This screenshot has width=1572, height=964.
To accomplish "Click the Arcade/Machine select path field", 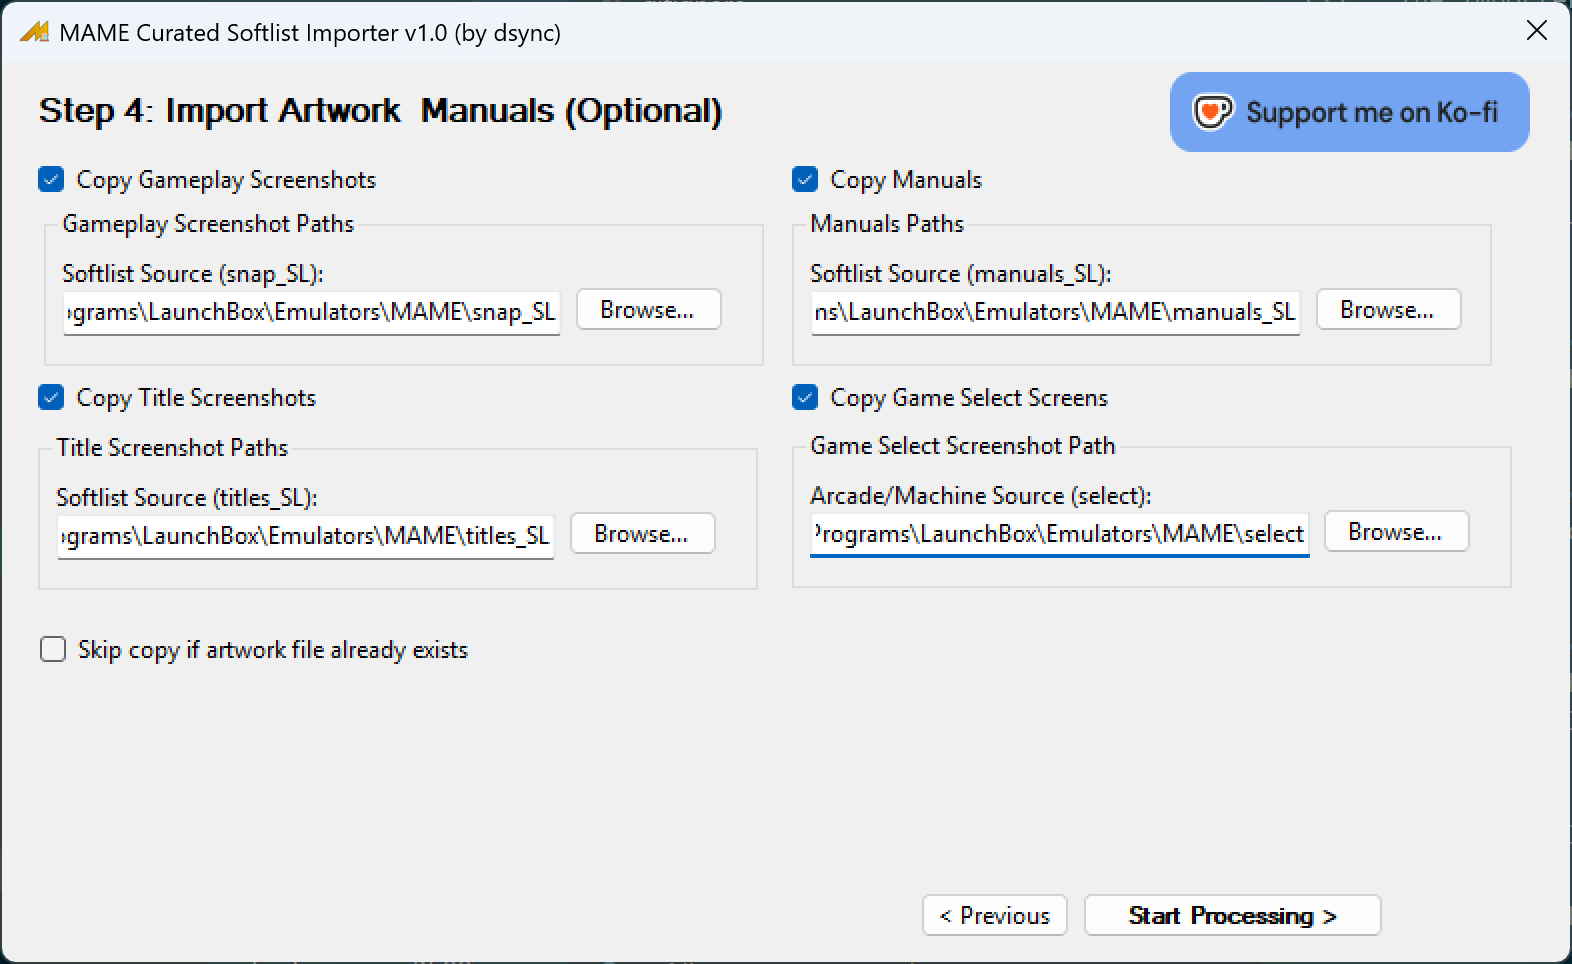I will coord(1059,534).
